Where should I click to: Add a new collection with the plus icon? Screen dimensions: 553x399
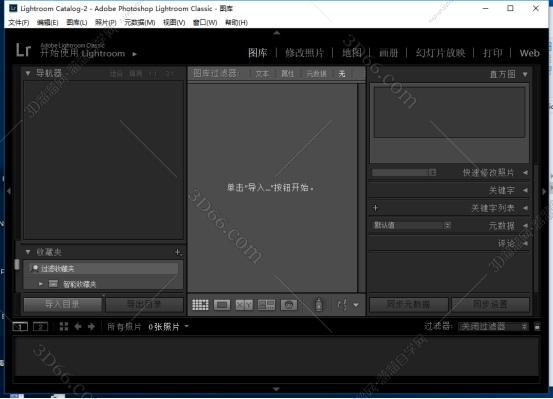point(178,252)
